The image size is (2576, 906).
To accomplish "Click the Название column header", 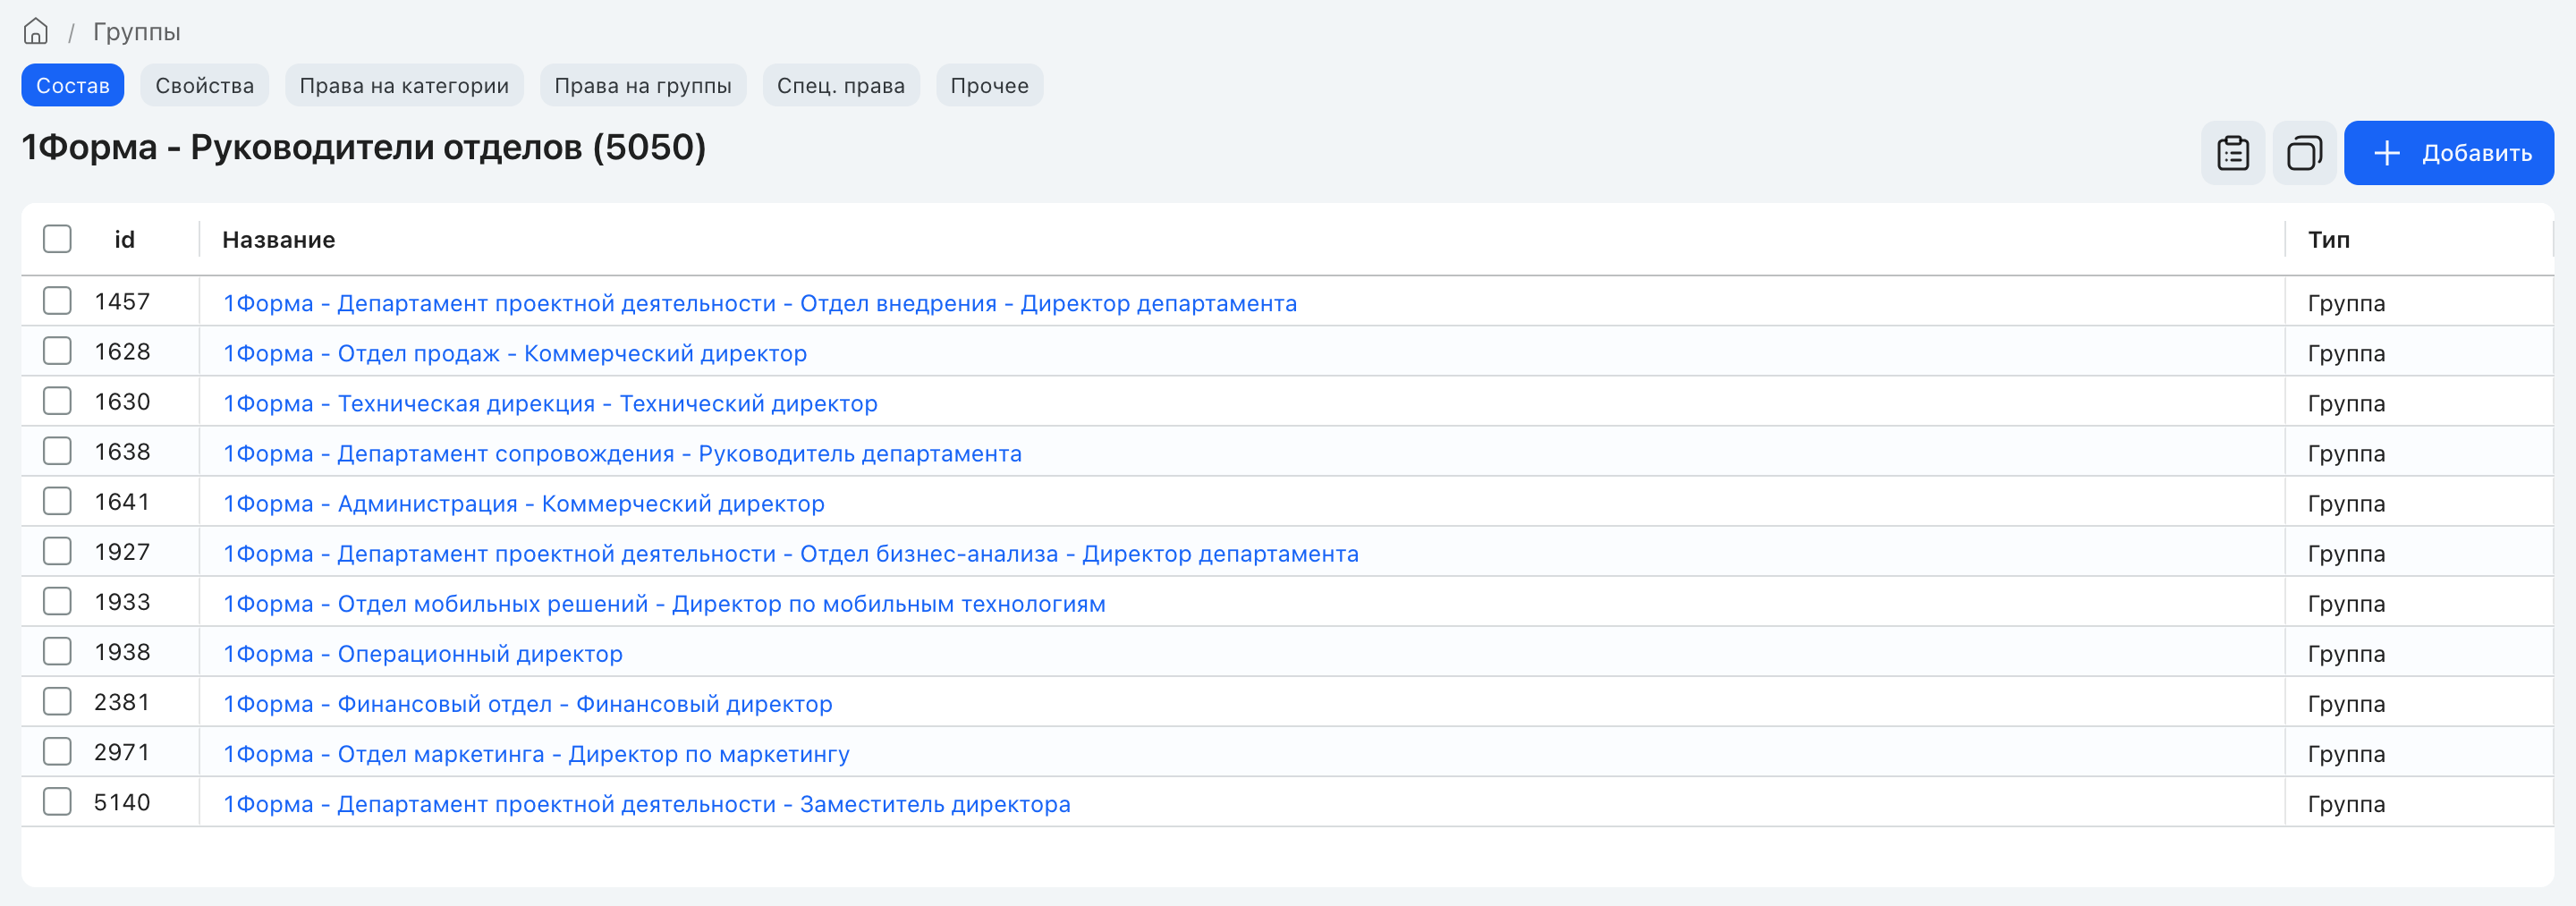I will click(278, 239).
